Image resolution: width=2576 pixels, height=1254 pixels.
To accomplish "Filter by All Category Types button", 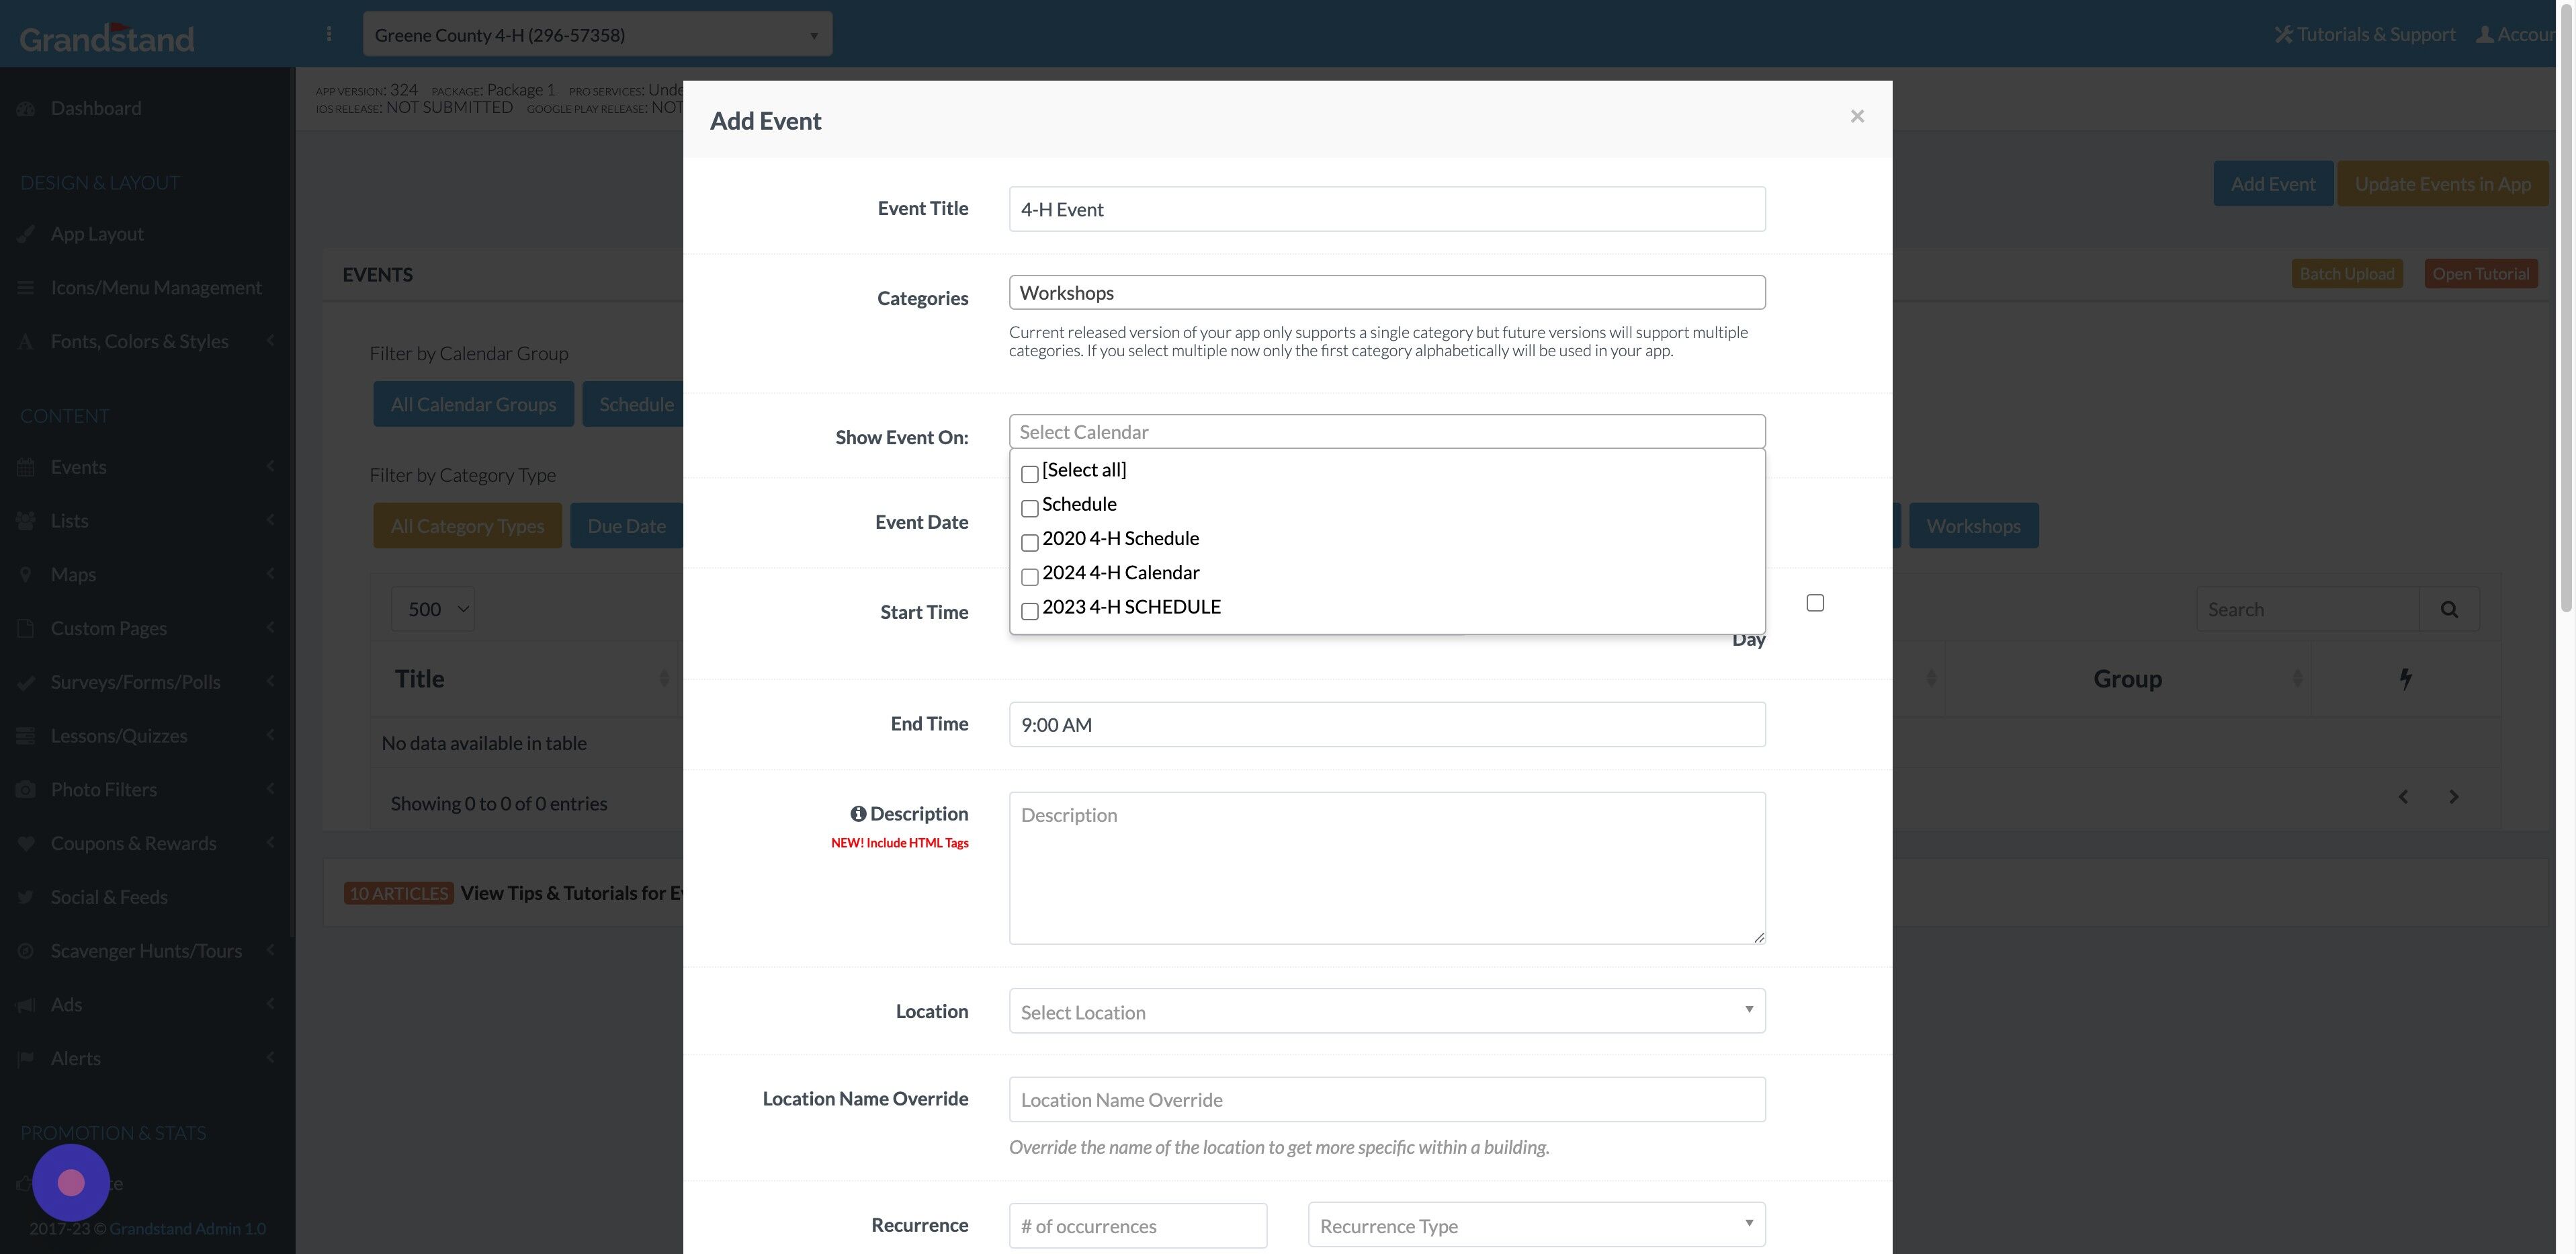I will pyautogui.click(x=467, y=526).
